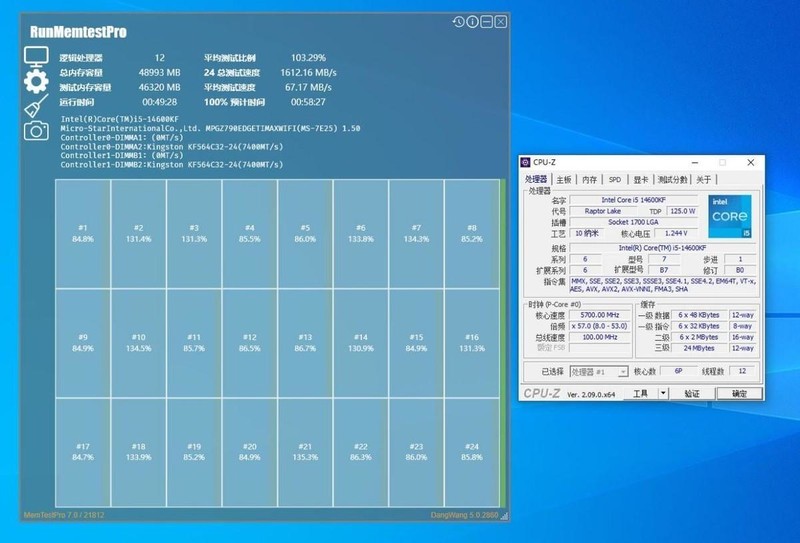Select memtest tile #22 at 86.3%
The height and width of the screenshot is (543, 800).
361,452
